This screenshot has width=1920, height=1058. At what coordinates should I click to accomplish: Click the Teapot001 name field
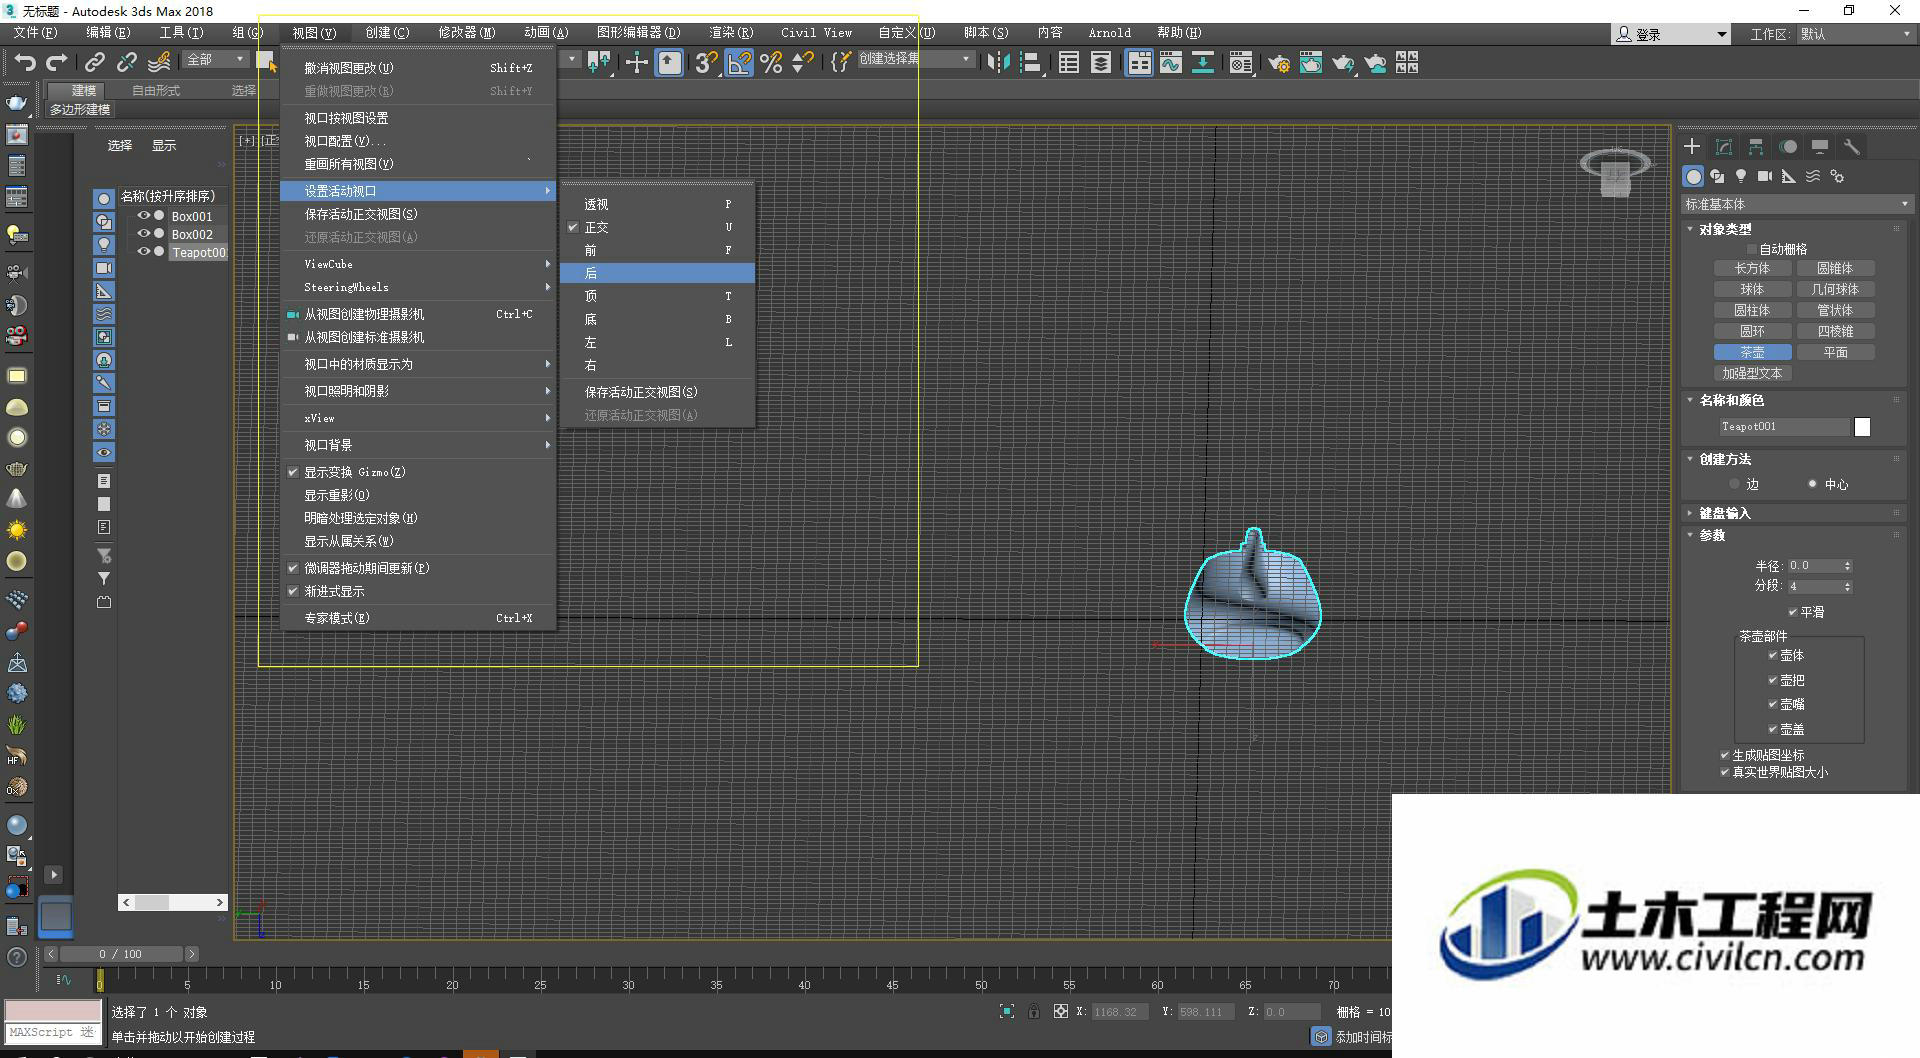pyautogui.click(x=1784, y=427)
